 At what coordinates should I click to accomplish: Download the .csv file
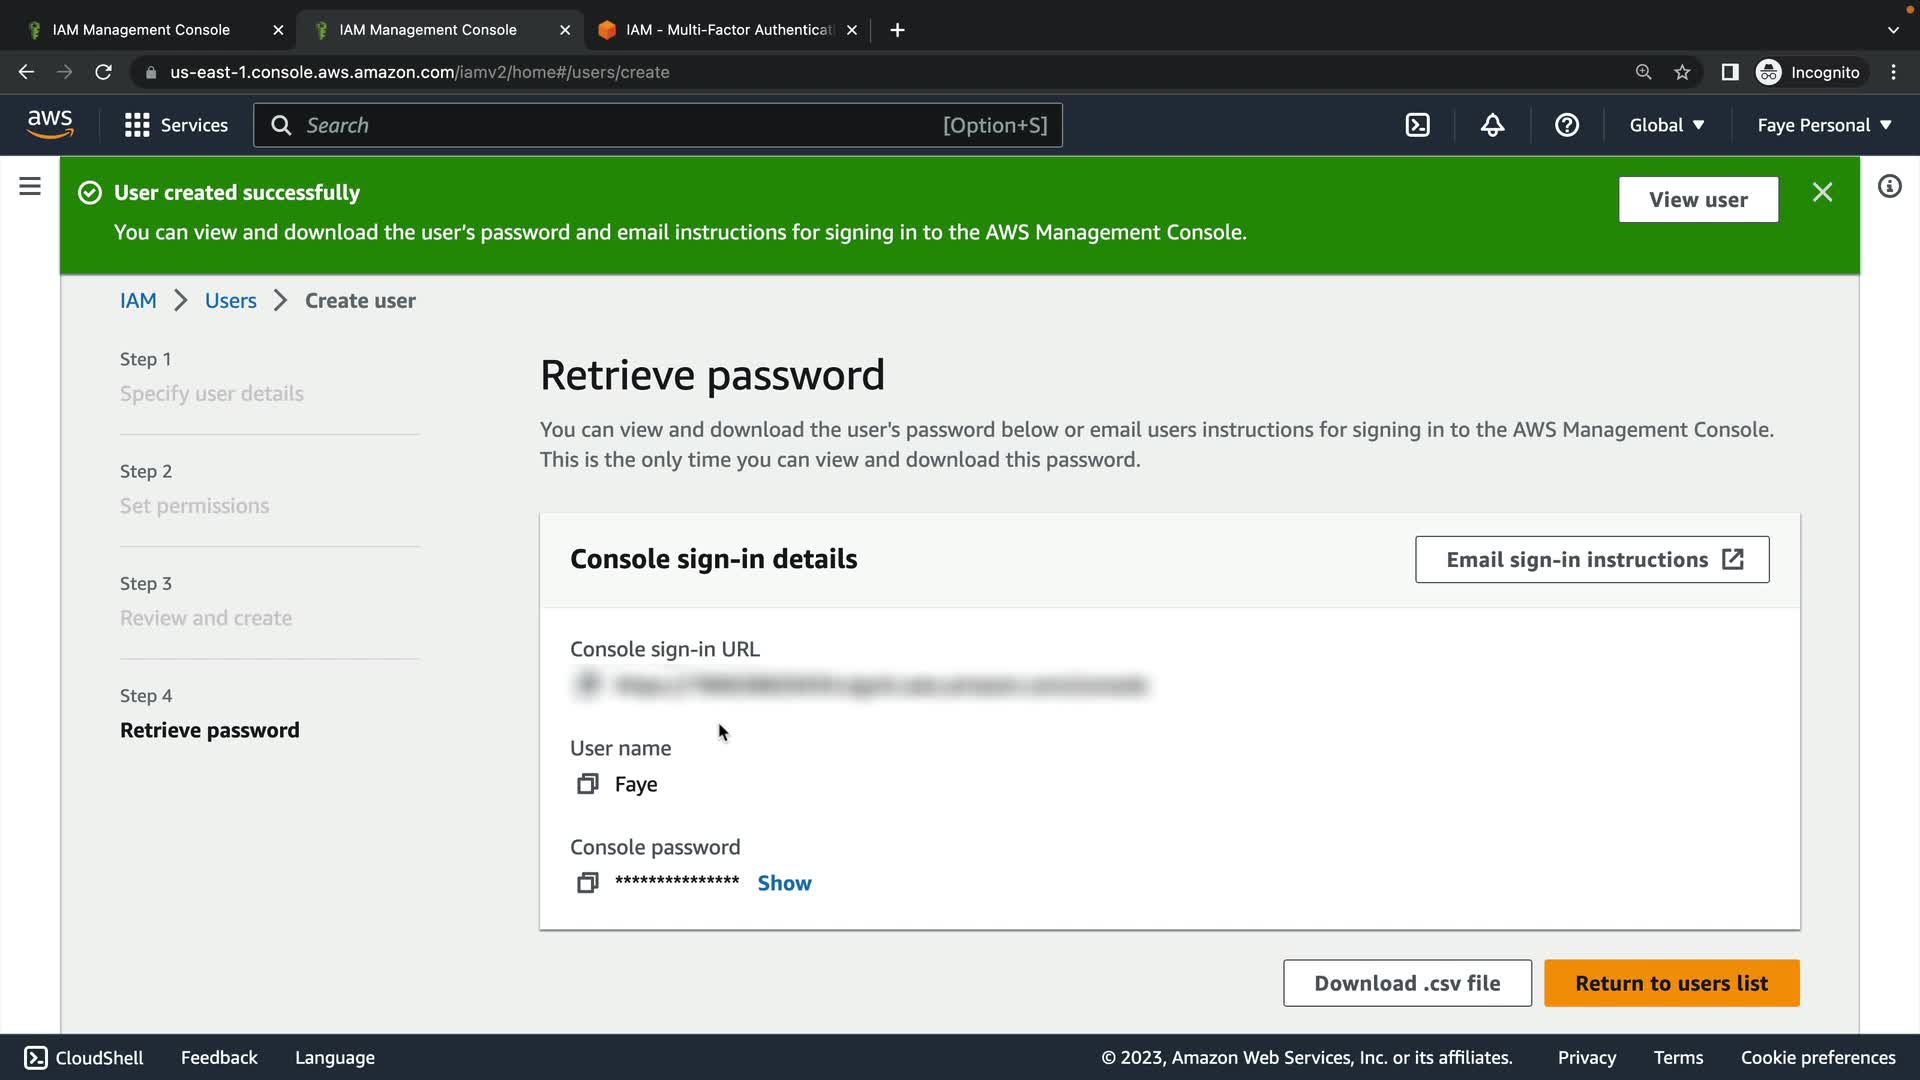1407,983
